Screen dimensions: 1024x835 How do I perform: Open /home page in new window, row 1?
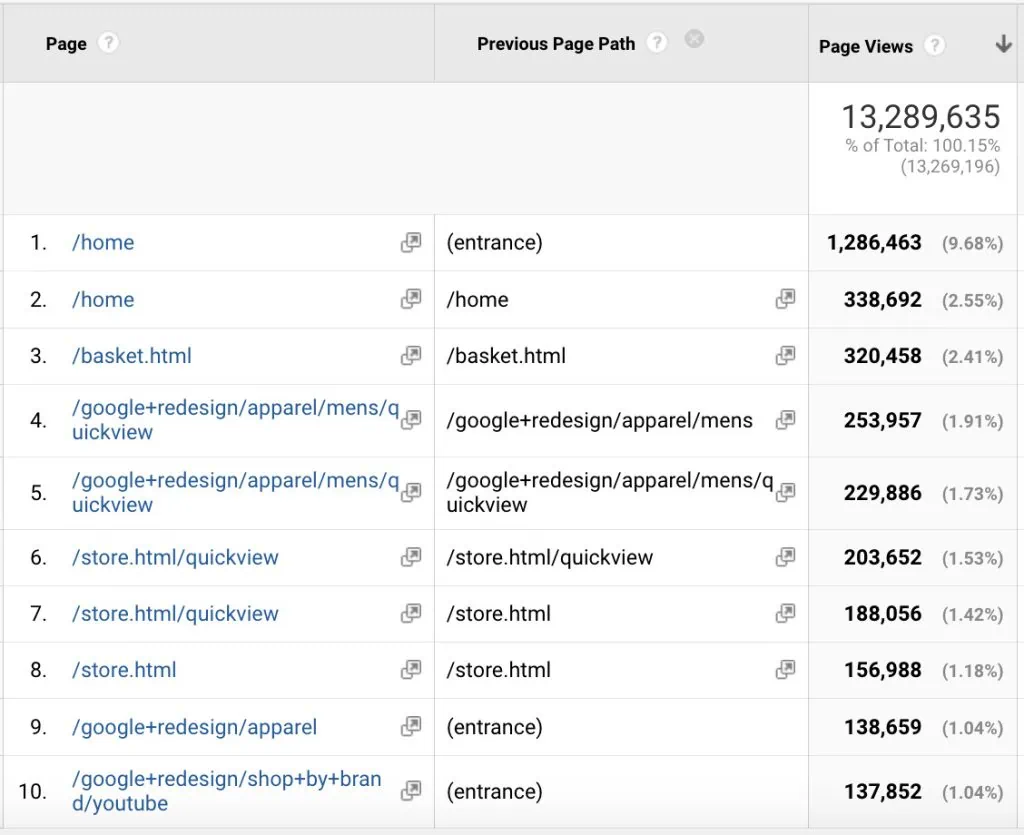(411, 243)
